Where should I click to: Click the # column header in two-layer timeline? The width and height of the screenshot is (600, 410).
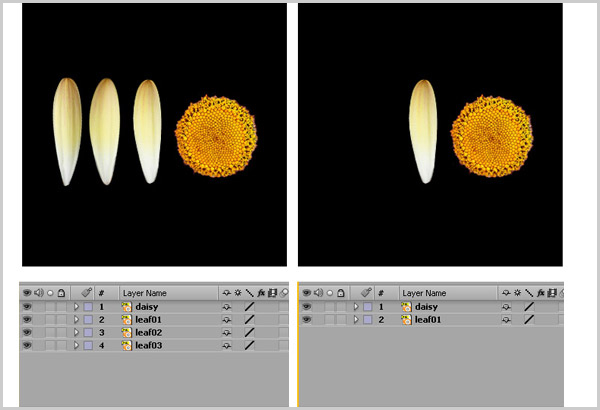click(x=381, y=293)
